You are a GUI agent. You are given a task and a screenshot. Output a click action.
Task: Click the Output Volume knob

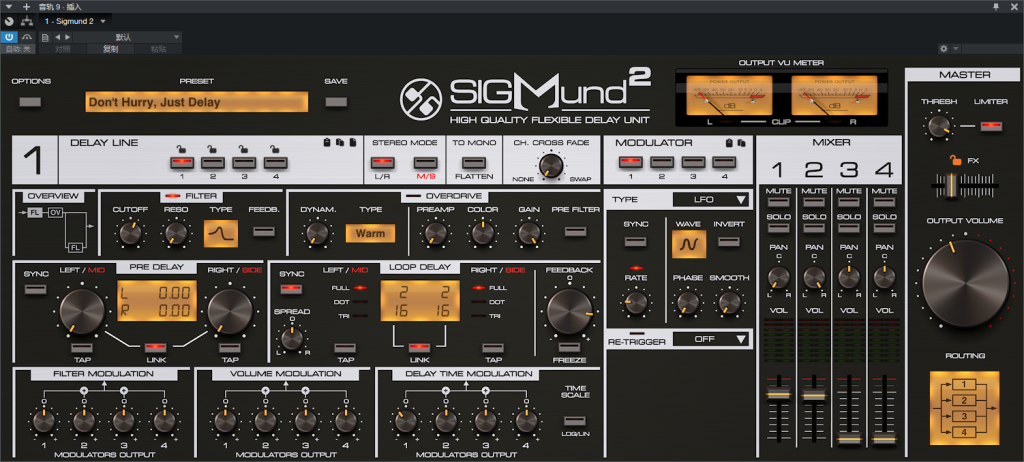[x=964, y=281]
